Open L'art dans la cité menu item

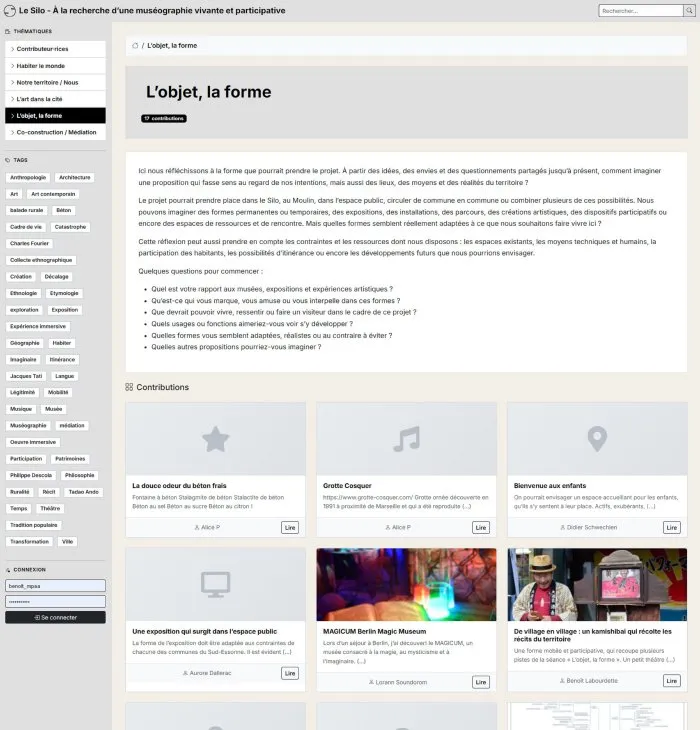(55, 99)
